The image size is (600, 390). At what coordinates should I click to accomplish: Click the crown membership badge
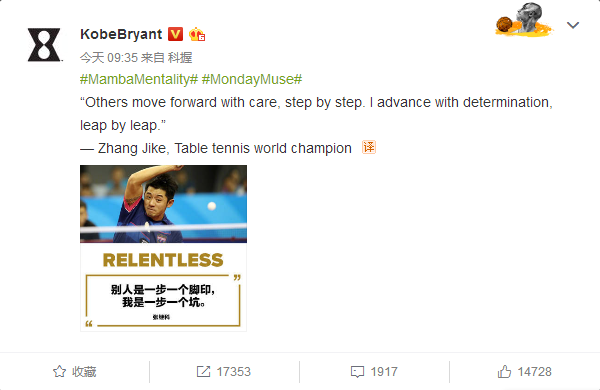coord(197,34)
